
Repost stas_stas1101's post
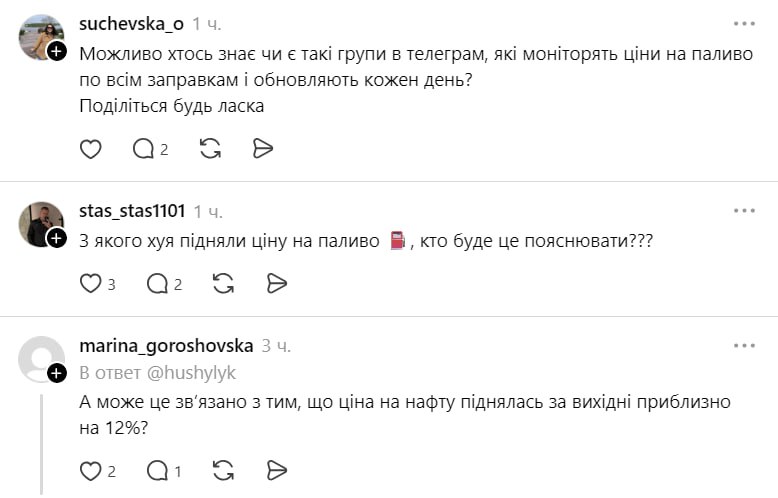pyautogui.click(x=224, y=284)
